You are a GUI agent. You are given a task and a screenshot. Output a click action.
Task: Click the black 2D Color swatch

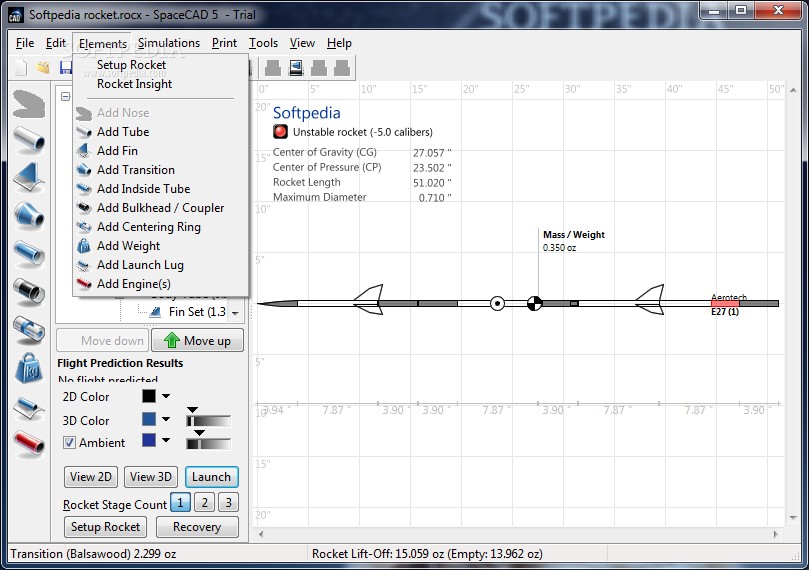149,396
